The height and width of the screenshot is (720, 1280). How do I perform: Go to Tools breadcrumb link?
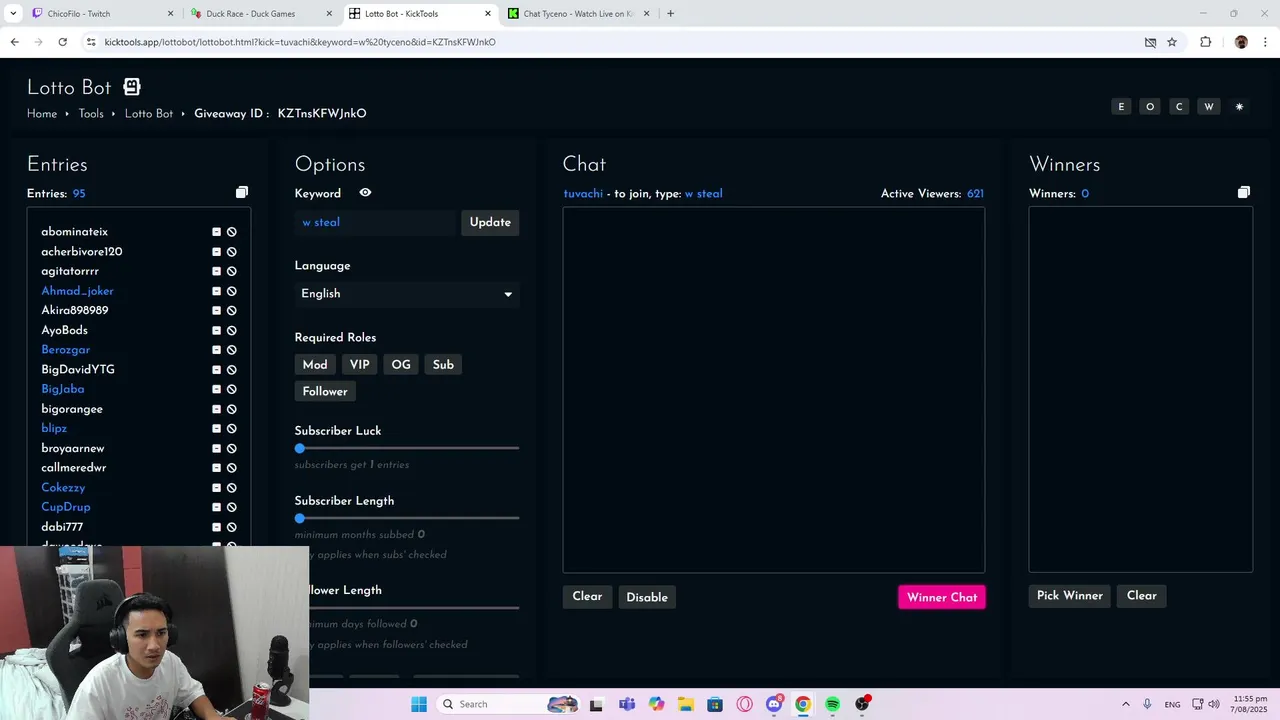(91, 114)
